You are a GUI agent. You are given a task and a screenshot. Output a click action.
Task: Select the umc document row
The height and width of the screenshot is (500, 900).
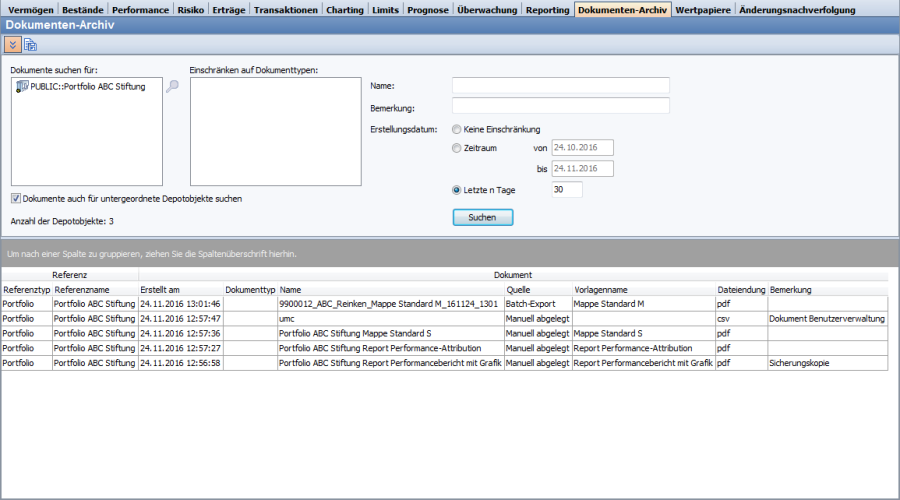click(390, 318)
